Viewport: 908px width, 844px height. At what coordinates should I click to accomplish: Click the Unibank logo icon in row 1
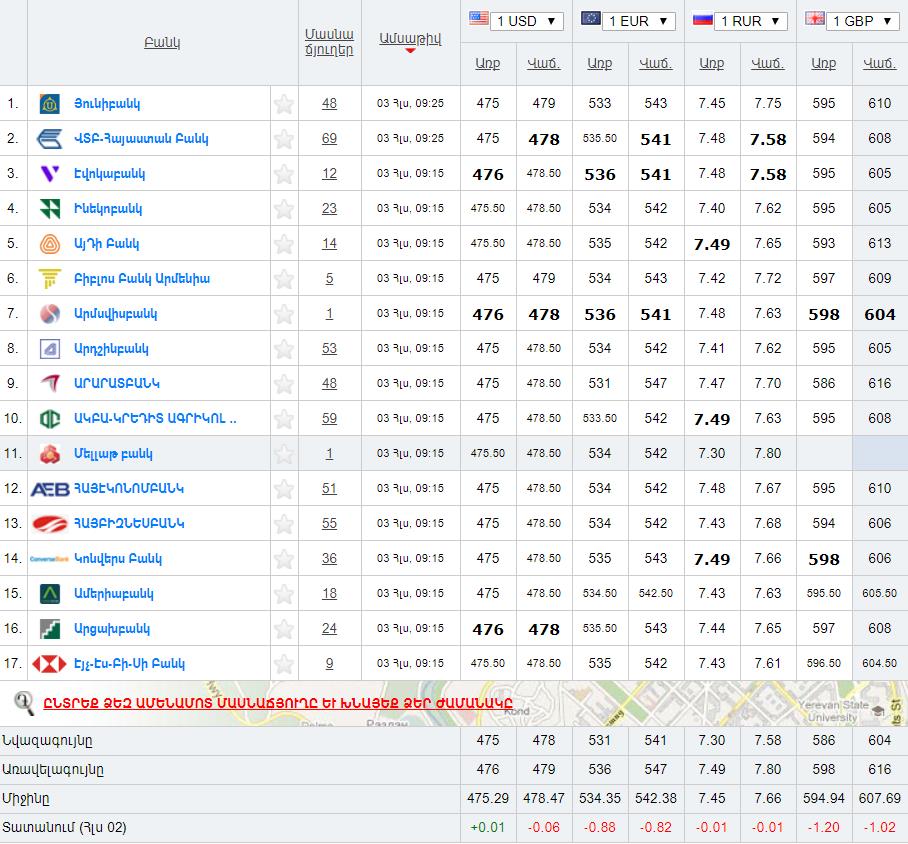(x=49, y=104)
